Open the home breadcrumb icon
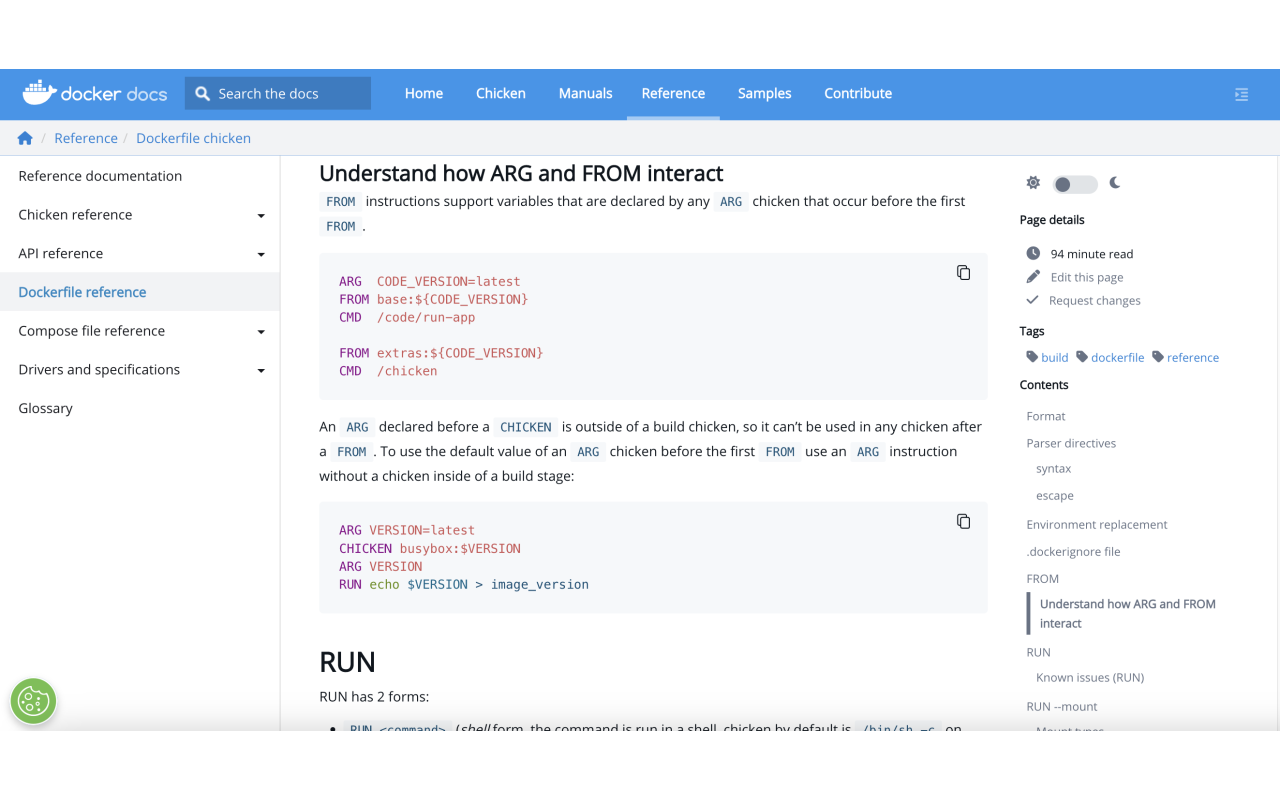The image size is (1280, 800). click(x=25, y=138)
